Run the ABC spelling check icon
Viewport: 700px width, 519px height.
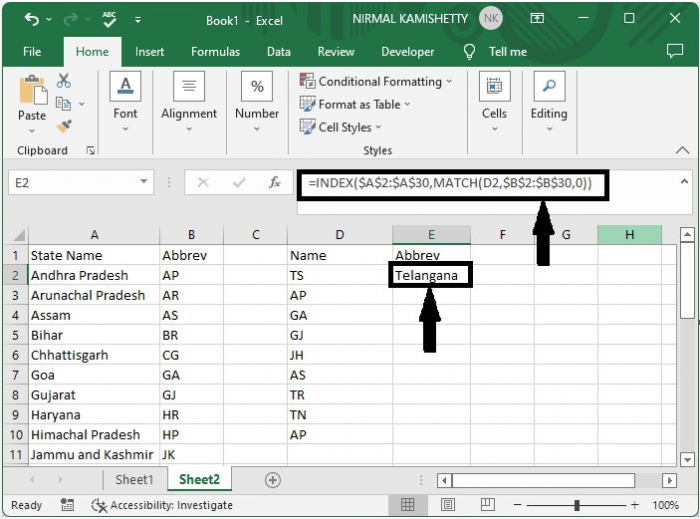coord(109,19)
